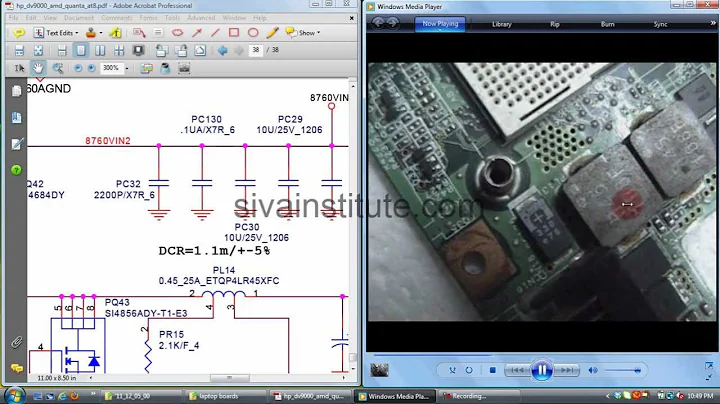The image size is (720, 404).
Task: Click the Snapshot tool icon
Action: click(x=184, y=68)
